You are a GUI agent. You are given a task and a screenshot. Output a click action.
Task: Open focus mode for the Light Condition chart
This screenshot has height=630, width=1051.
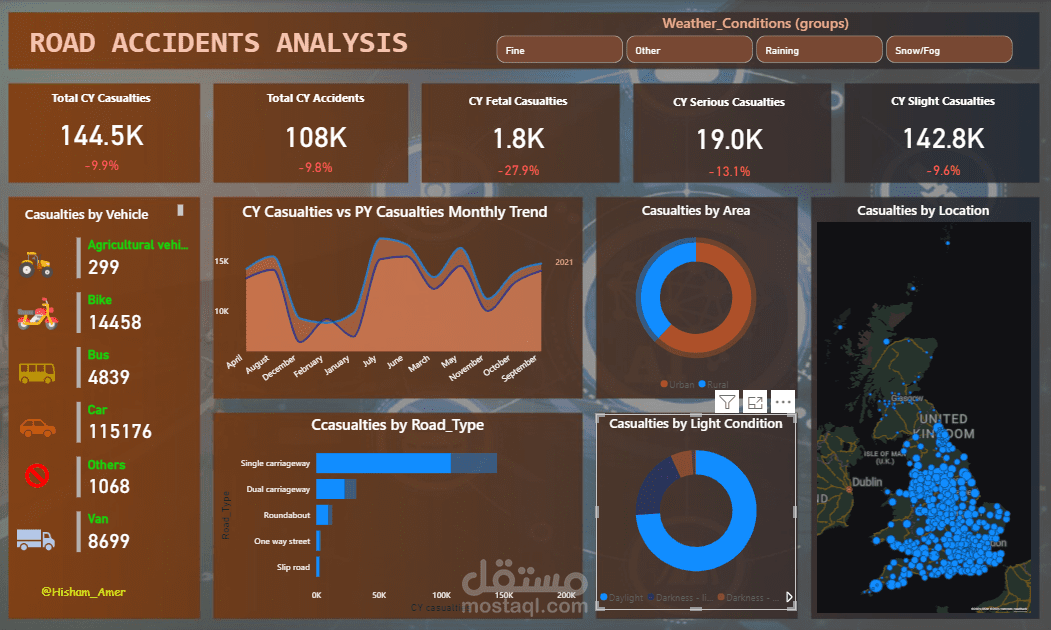click(754, 401)
